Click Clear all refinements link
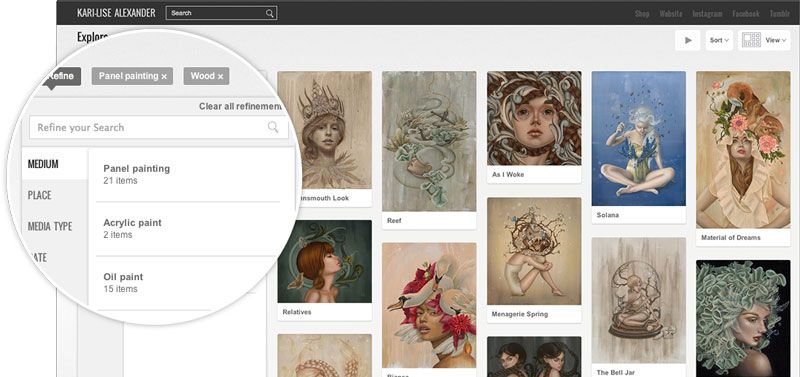Screen dimensions: 800x377 pyautogui.click(x=240, y=106)
